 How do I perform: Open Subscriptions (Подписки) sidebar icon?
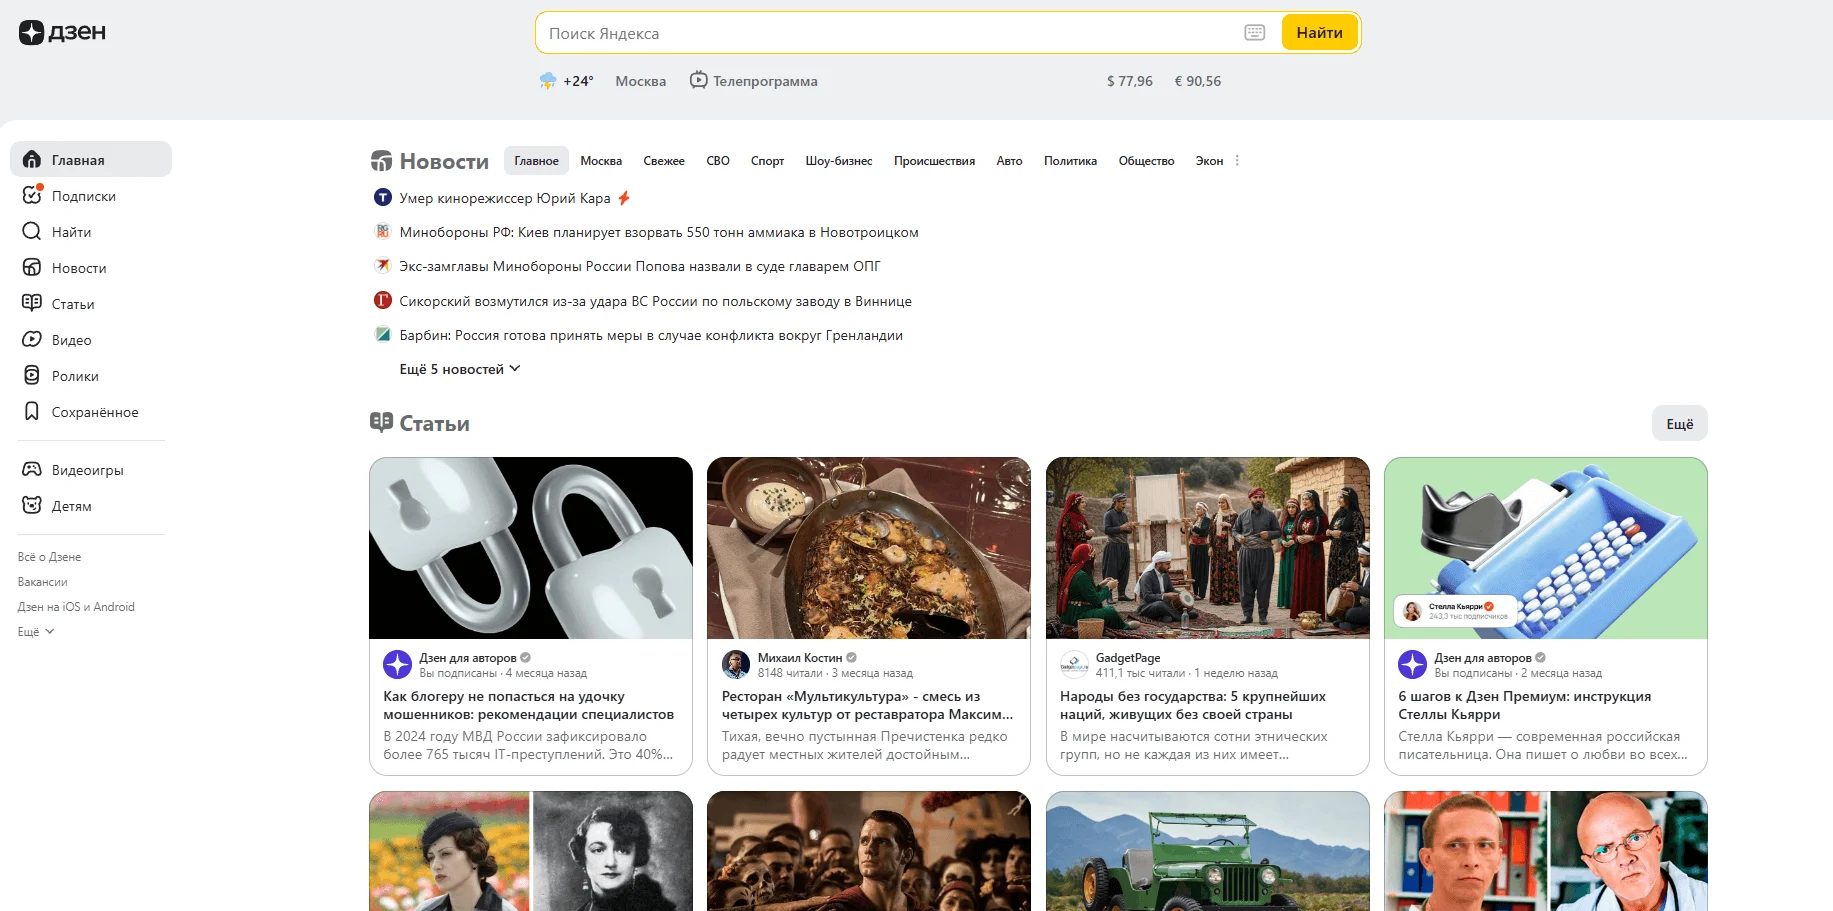click(x=32, y=195)
